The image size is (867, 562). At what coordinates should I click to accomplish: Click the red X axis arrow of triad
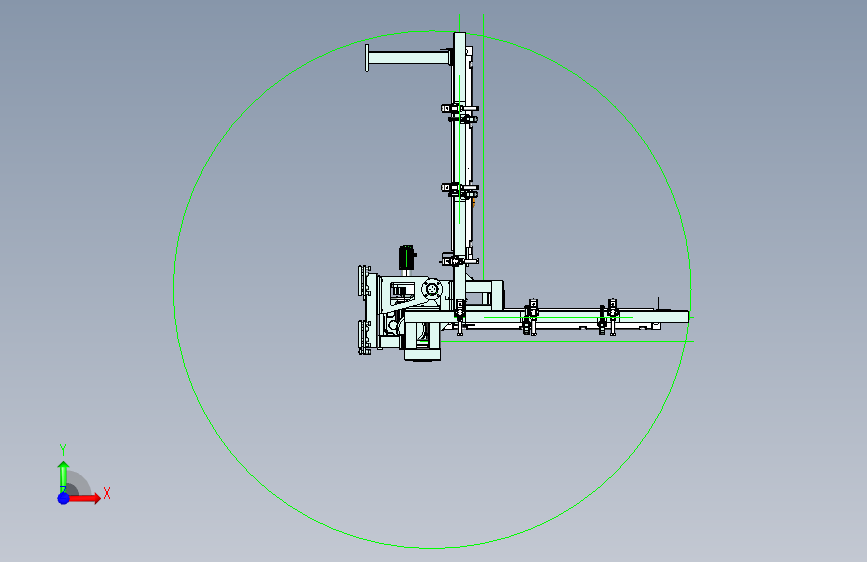(84, 498)
